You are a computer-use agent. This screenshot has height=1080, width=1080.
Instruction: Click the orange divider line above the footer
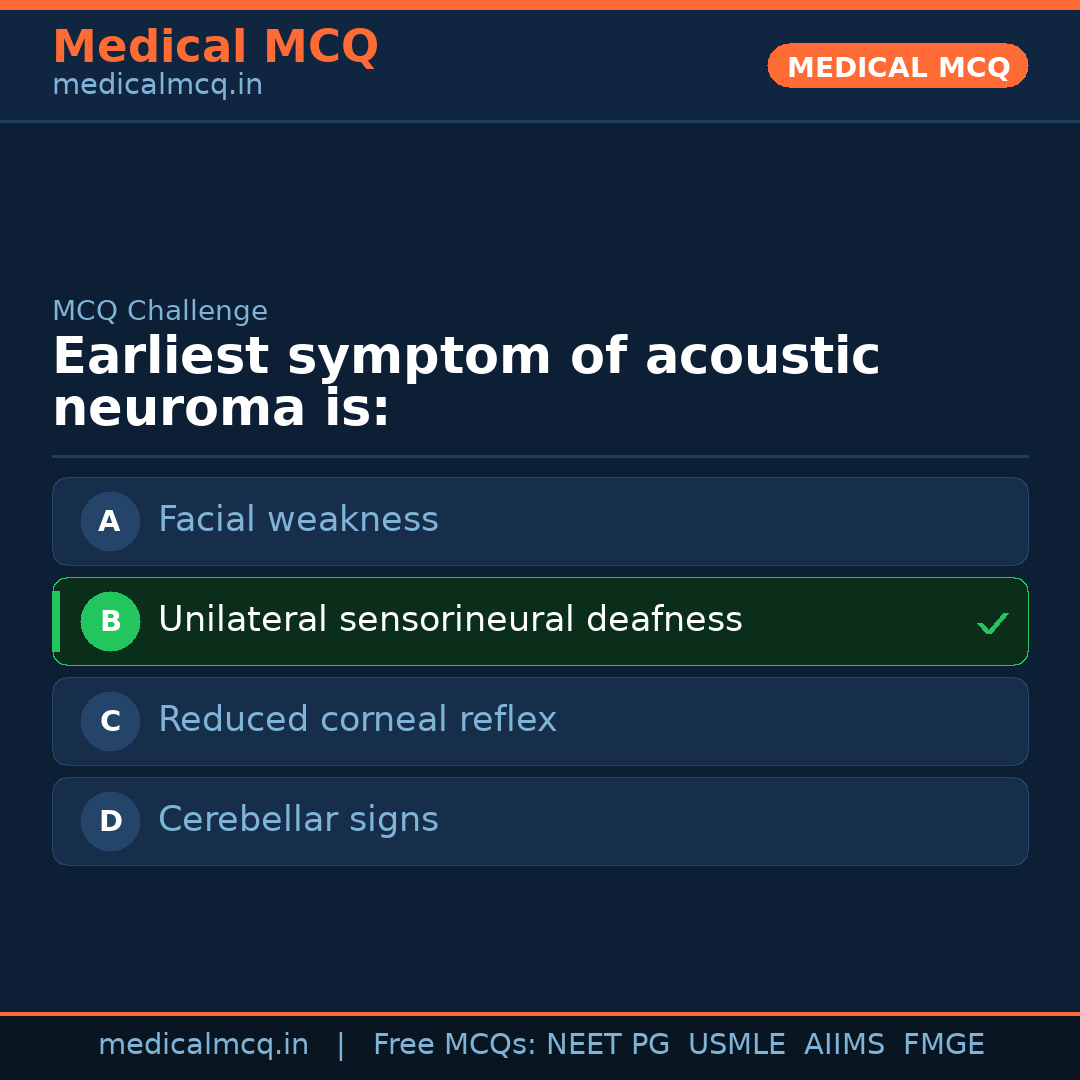(x=540, y=1013)
